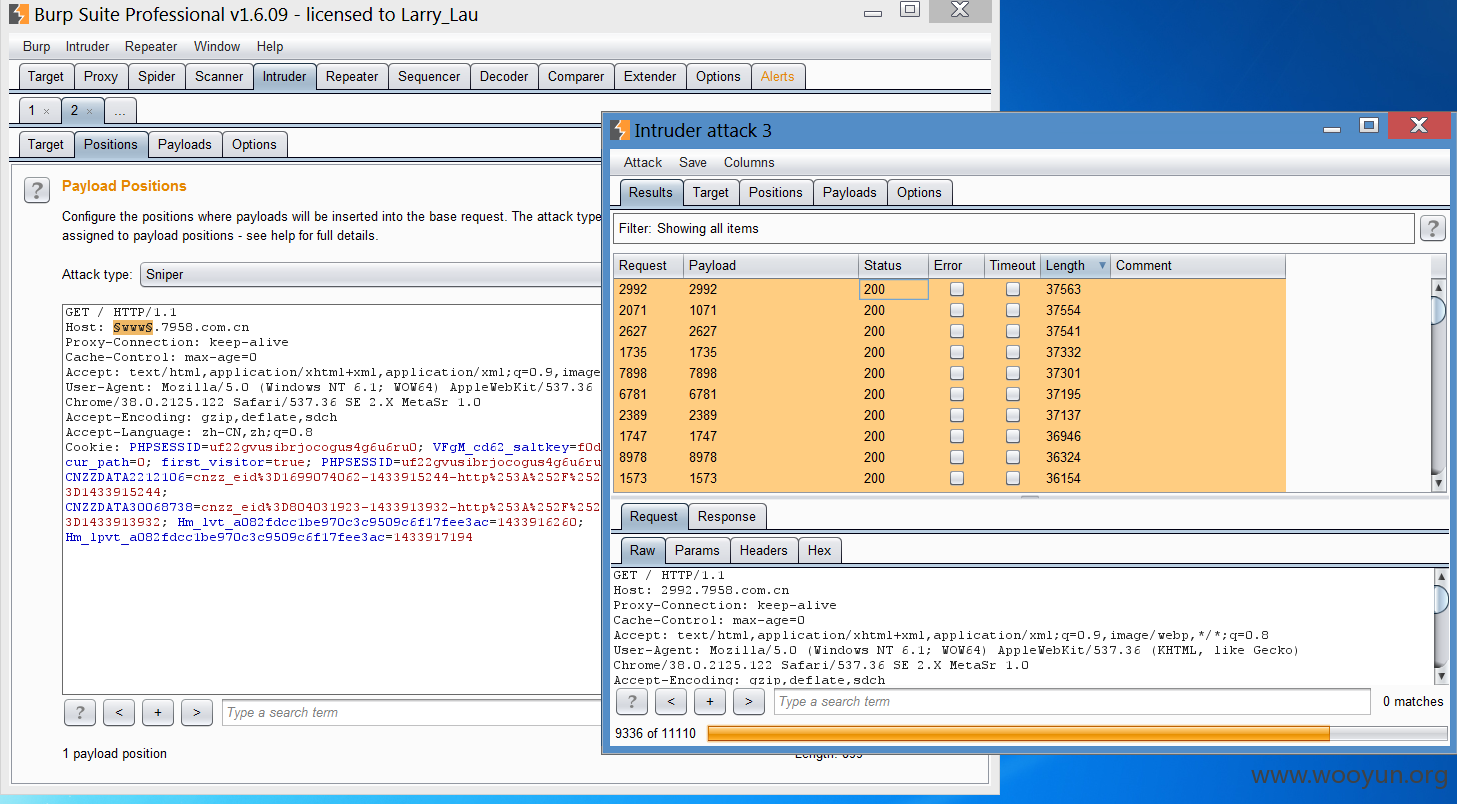Tick the Error checkbox for request 2071
This screenshot has width=1457, height=804.
pyautogui.click(x=957, y=310)
